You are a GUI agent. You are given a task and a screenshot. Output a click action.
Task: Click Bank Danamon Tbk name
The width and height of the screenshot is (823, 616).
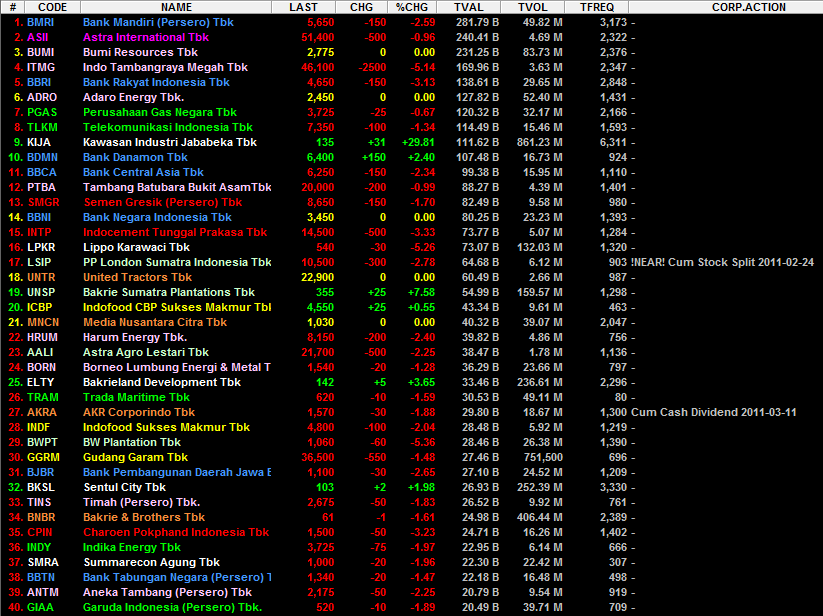pyautogui.click(x=135, y=157)
